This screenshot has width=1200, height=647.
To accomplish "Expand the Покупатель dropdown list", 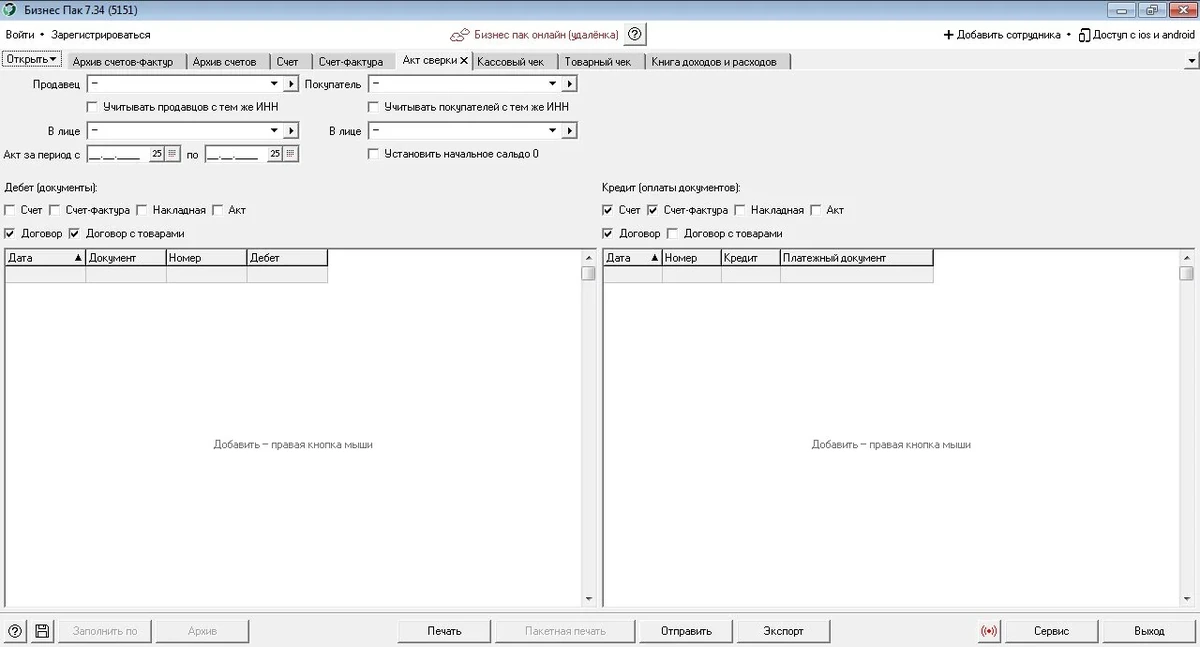I will click(x=553, y=84).
